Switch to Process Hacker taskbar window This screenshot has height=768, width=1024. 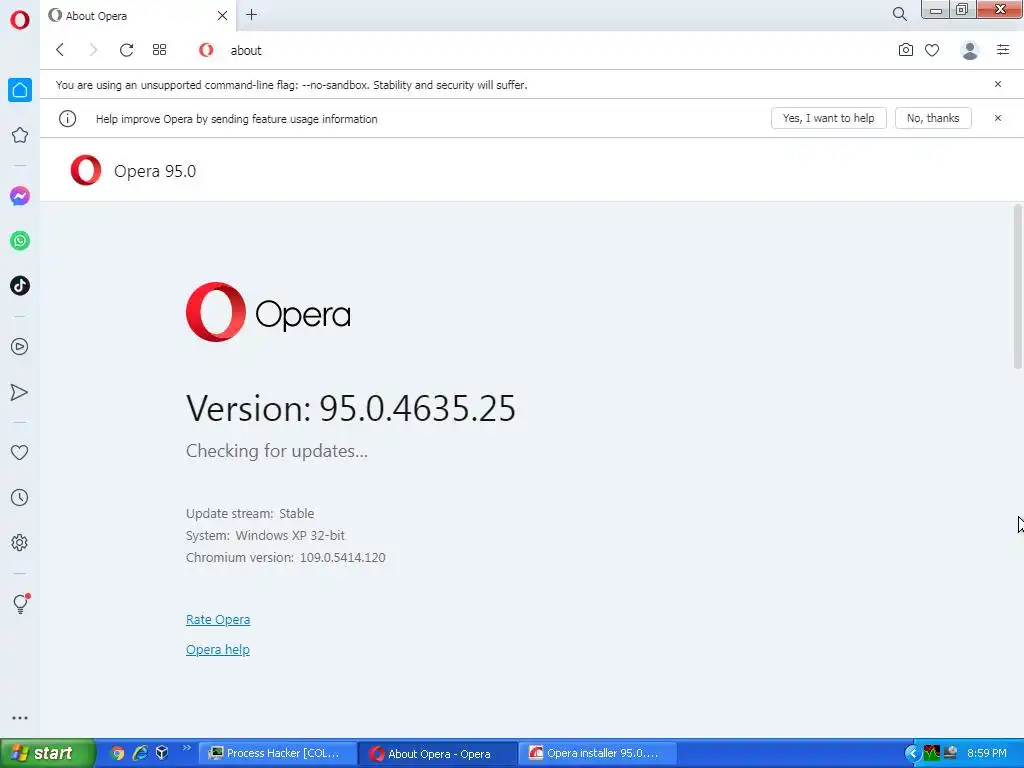point(277,754)
